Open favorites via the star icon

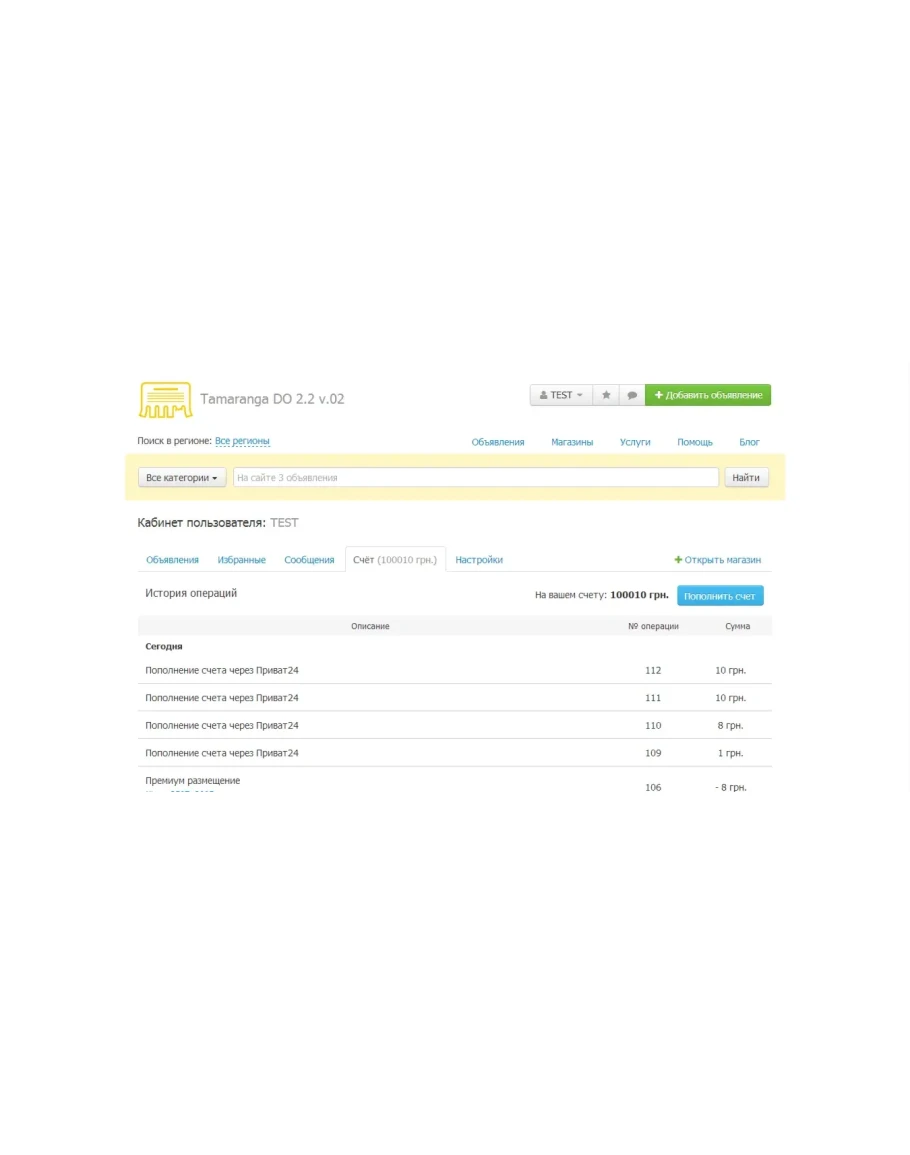coord(606,395)
